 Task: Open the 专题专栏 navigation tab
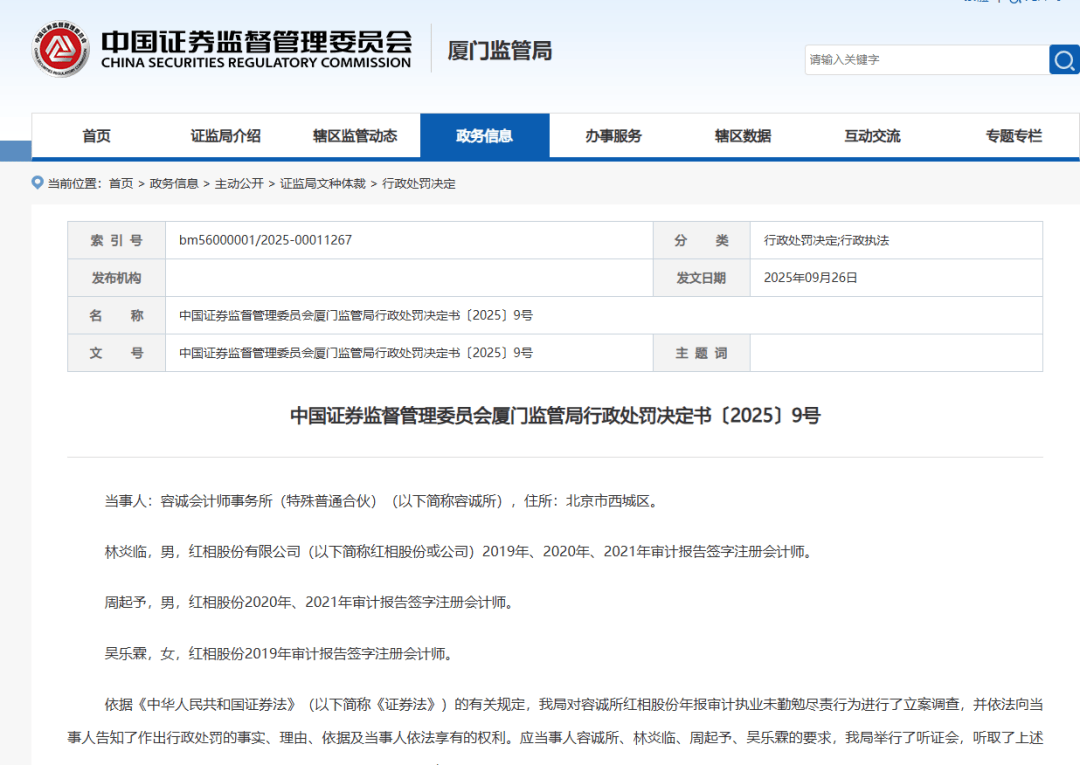pyautogui.click(x=1014, y=136)
